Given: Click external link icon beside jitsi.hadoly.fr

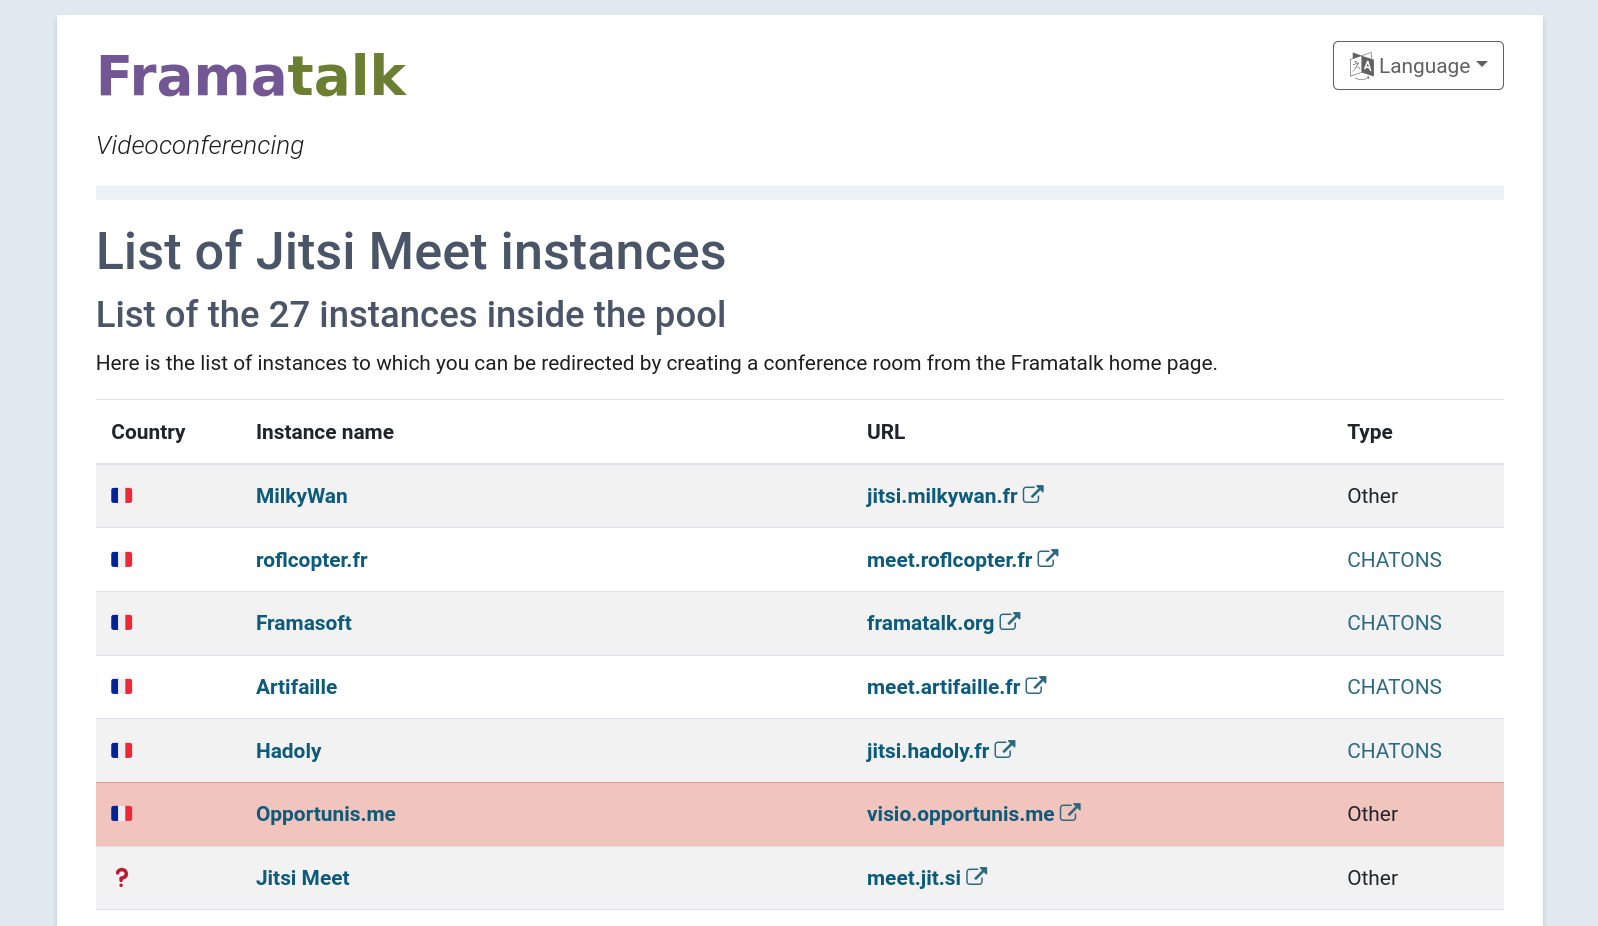Looking at the screenshot, I should click(1005, 750).
